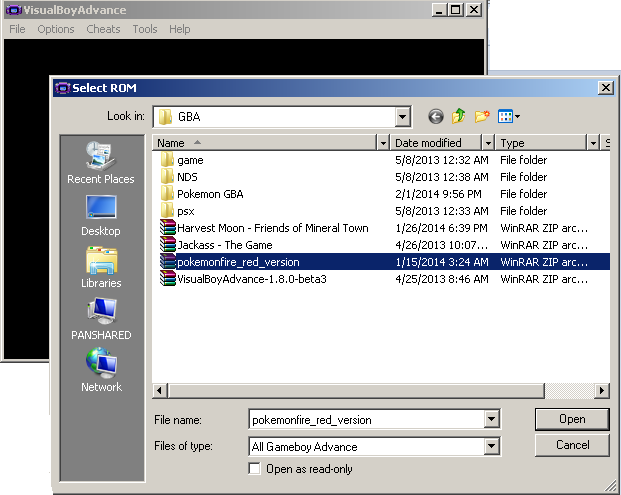The height and width of the screenshot is (495, 621).
Task: Select the 'pokemonfire_red_version' list row name
Action: (238, 262)
